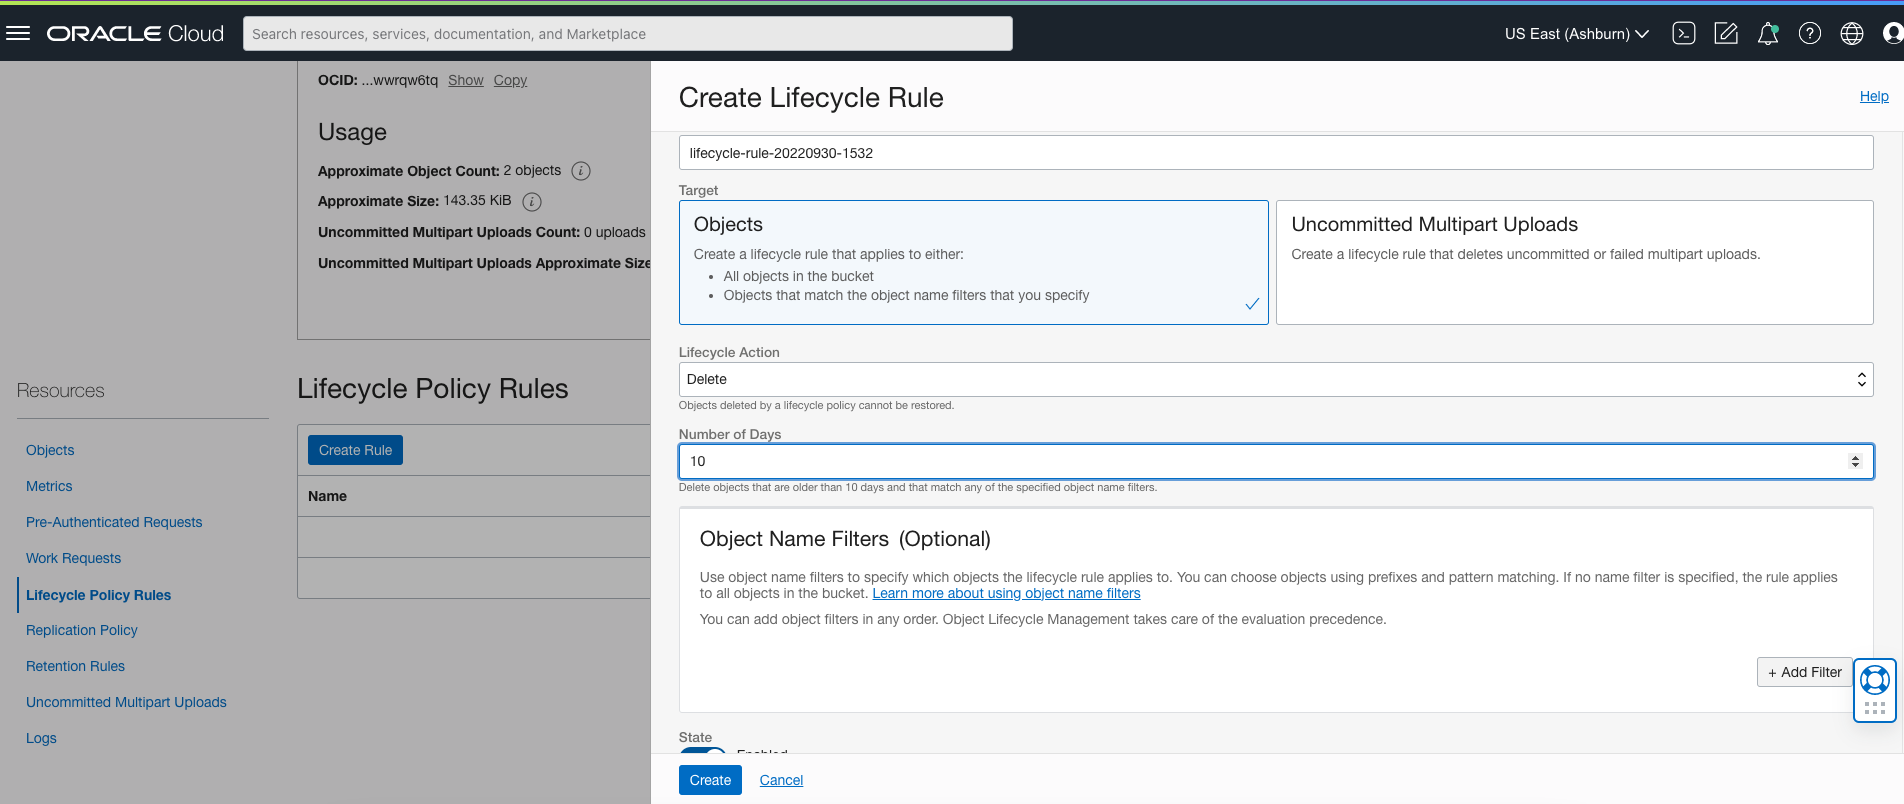This screenshot has height=804, width=1904.
Task: Open the user profile avatar menu
Action: 1892,33
